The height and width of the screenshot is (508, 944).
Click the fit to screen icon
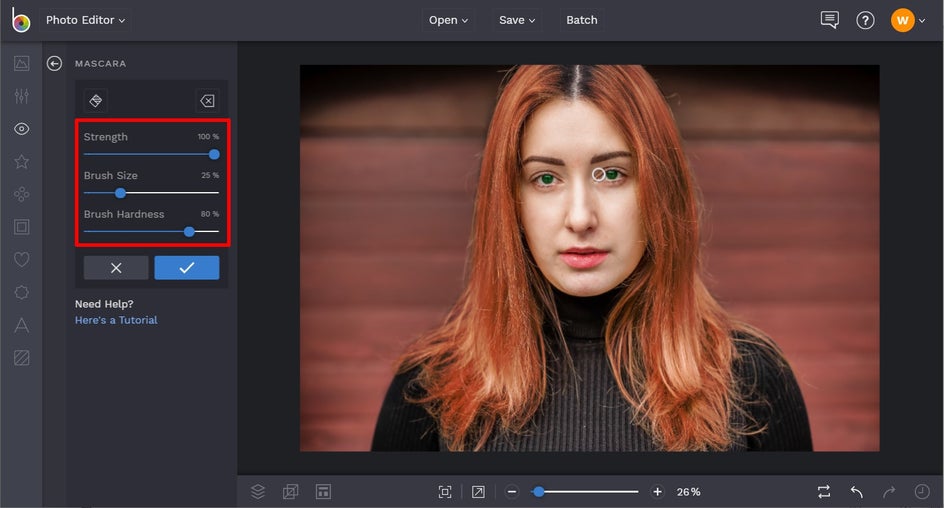pos(445,491)
